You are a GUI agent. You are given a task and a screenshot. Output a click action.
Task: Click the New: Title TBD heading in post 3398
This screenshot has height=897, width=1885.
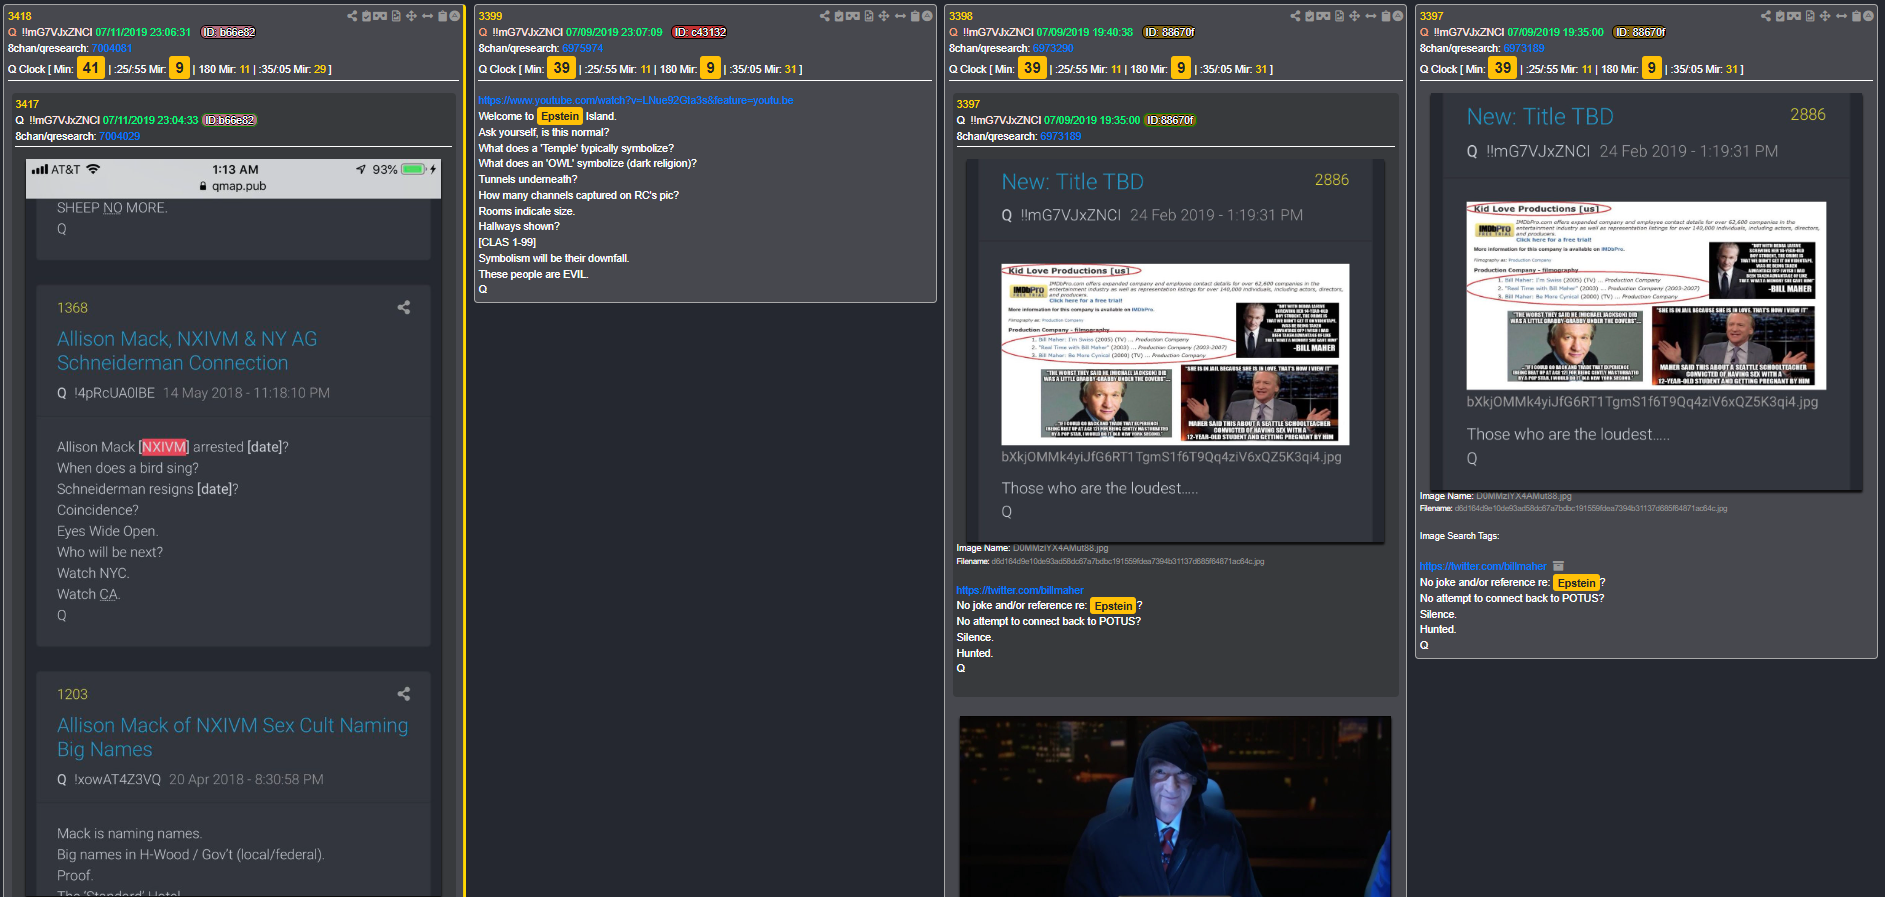click(1073, 182)
